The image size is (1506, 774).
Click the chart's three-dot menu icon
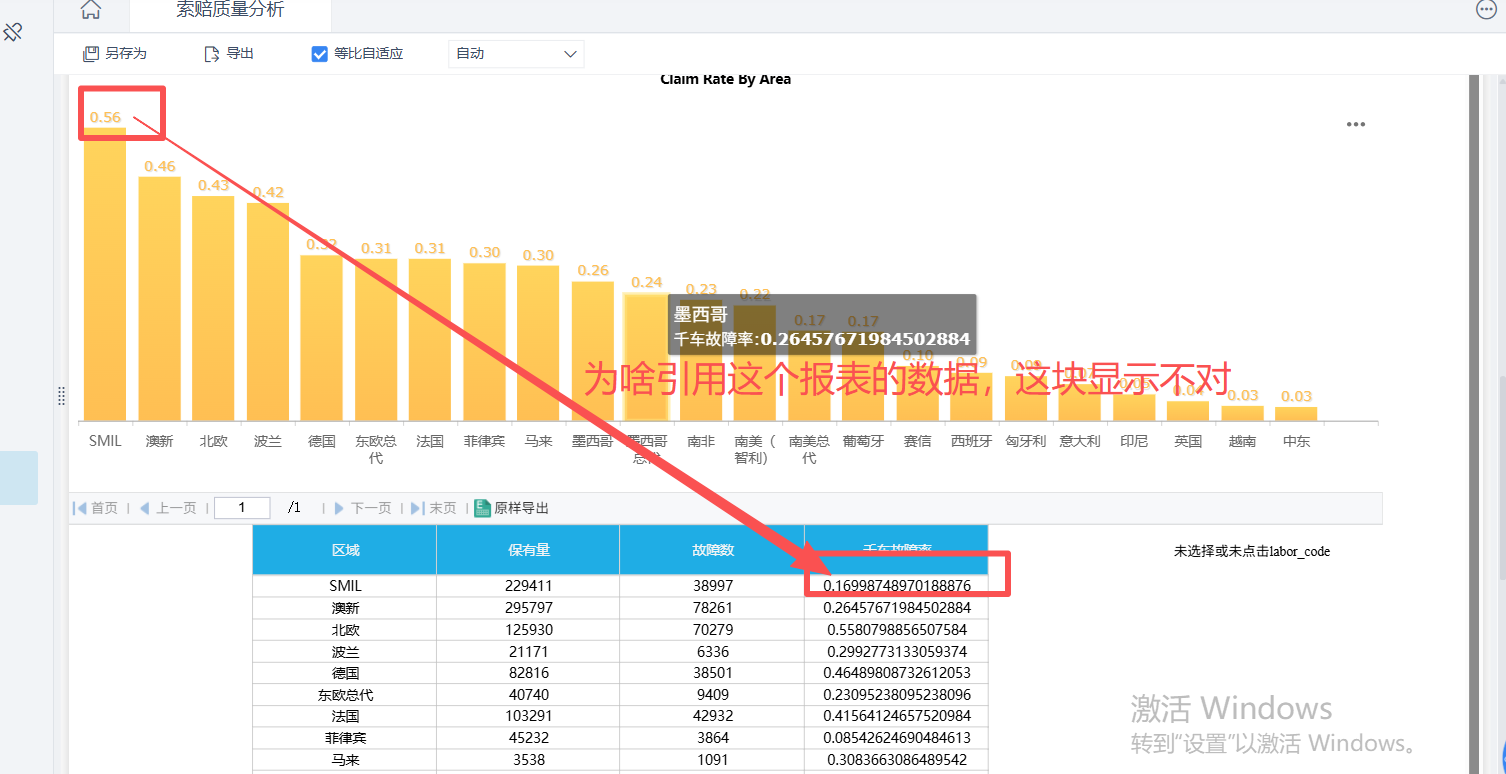tap(1355, 125)
